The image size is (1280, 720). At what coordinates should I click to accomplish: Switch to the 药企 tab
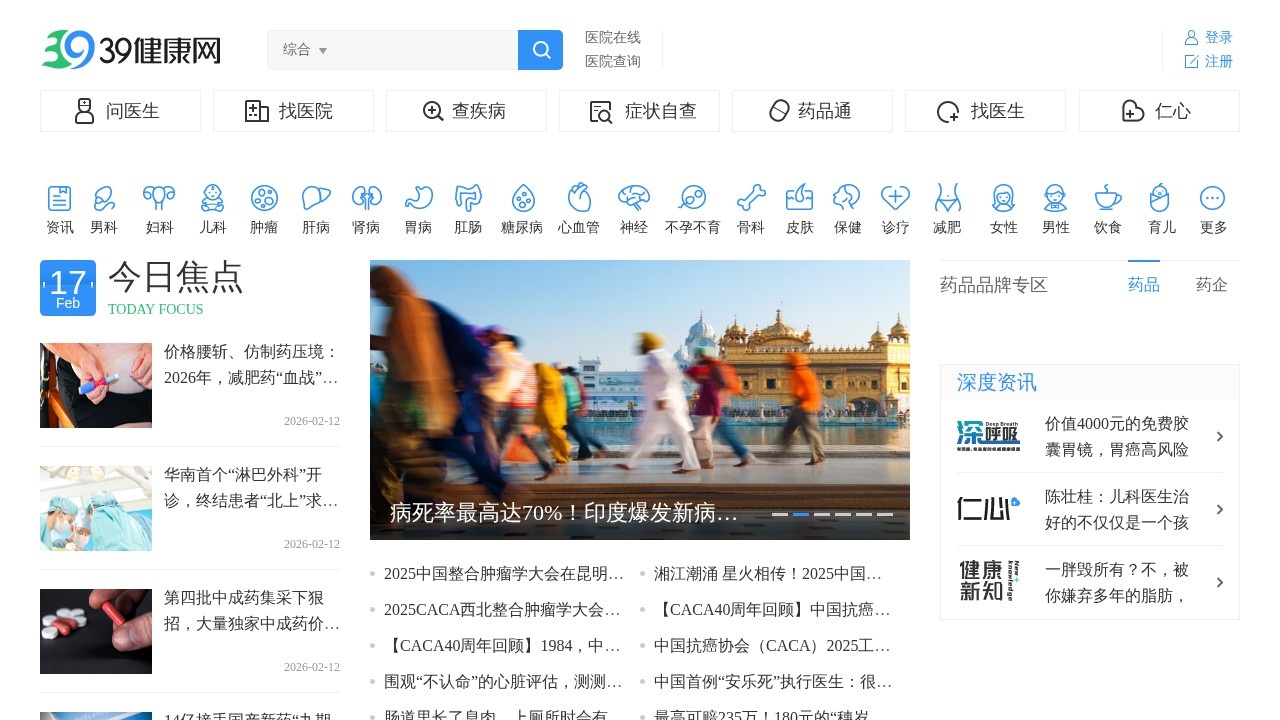click(x=1211, y=285)
